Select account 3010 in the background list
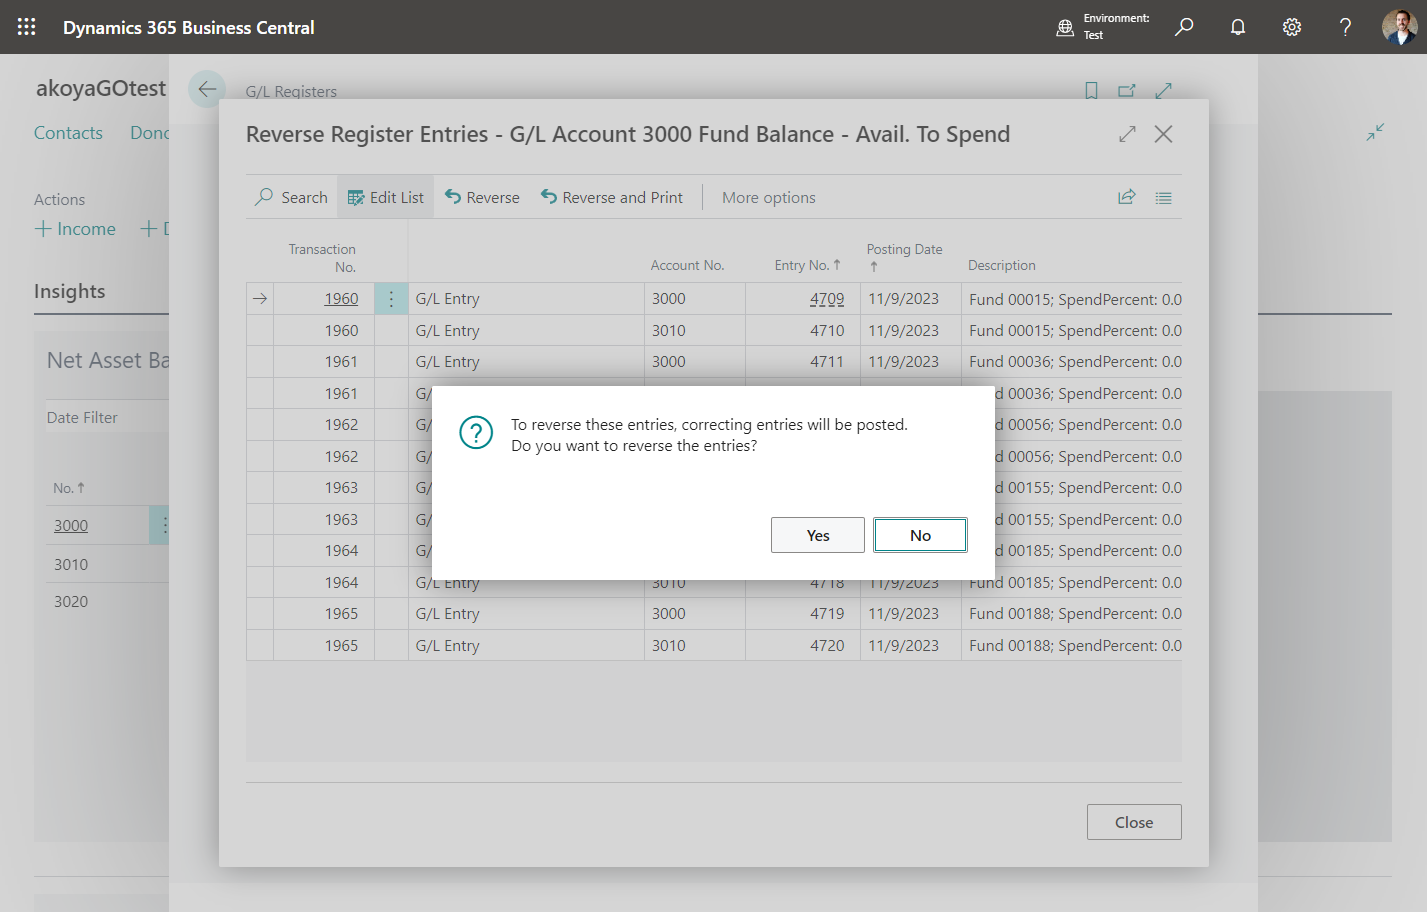This screenshot has height=912, width=1427. coord(71,564)
